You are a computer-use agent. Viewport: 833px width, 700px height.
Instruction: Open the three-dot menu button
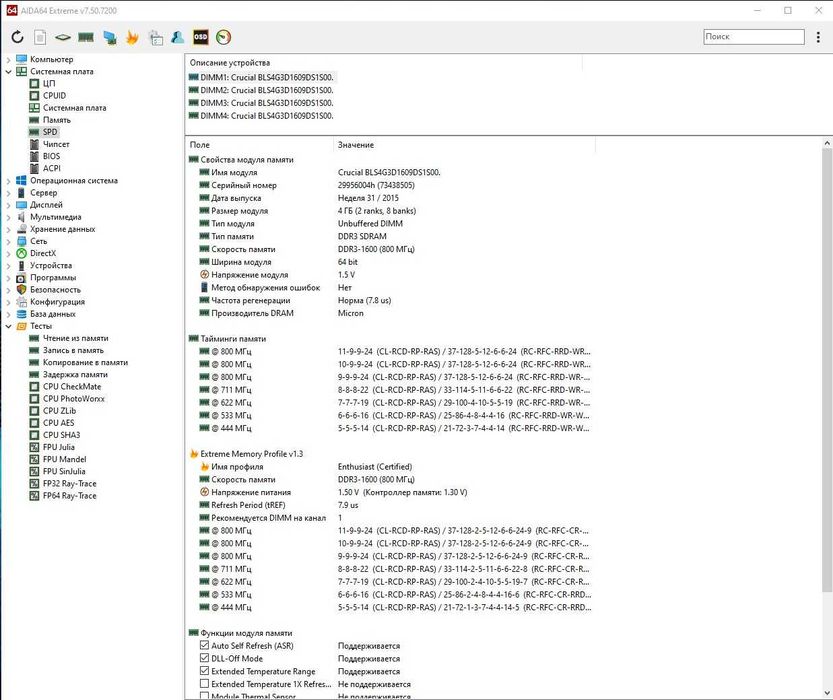click(818, 37)
